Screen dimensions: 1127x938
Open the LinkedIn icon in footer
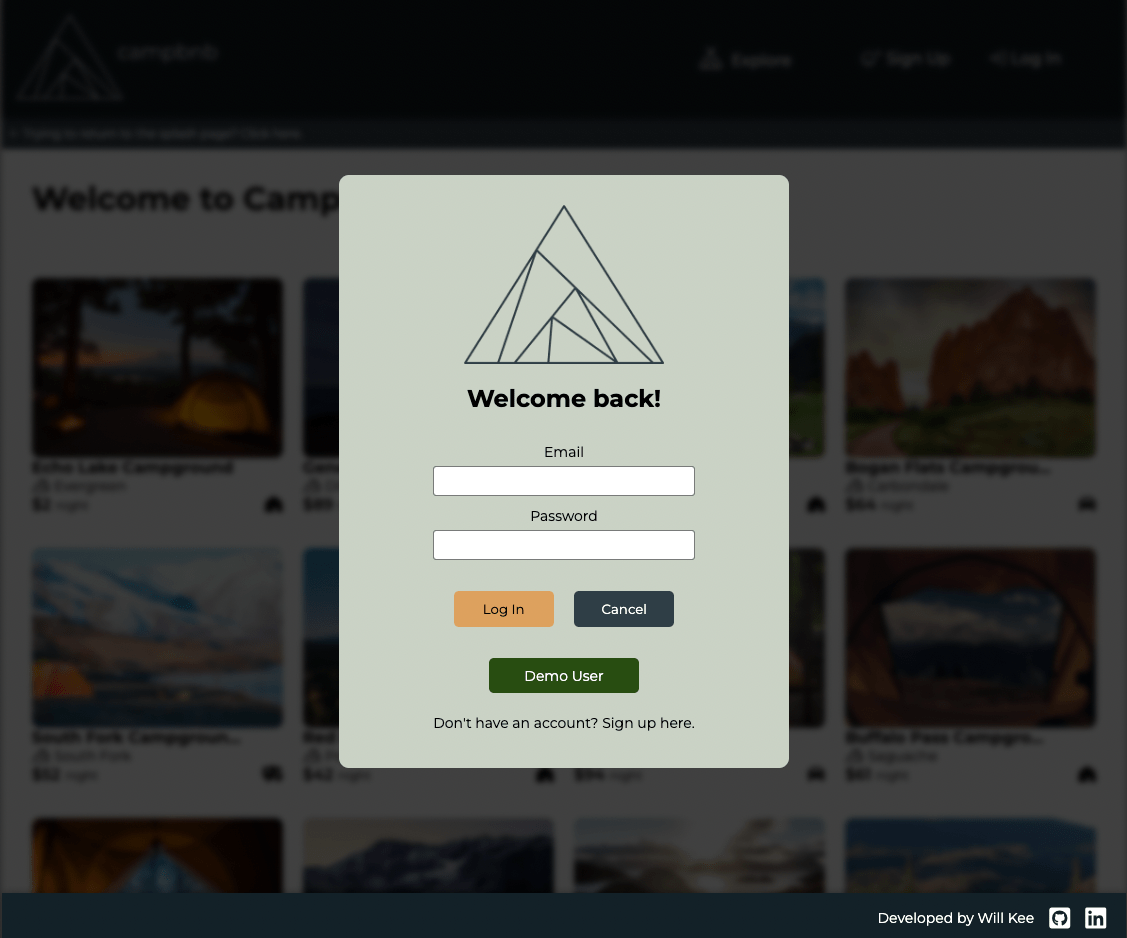tap(1095, 918)
